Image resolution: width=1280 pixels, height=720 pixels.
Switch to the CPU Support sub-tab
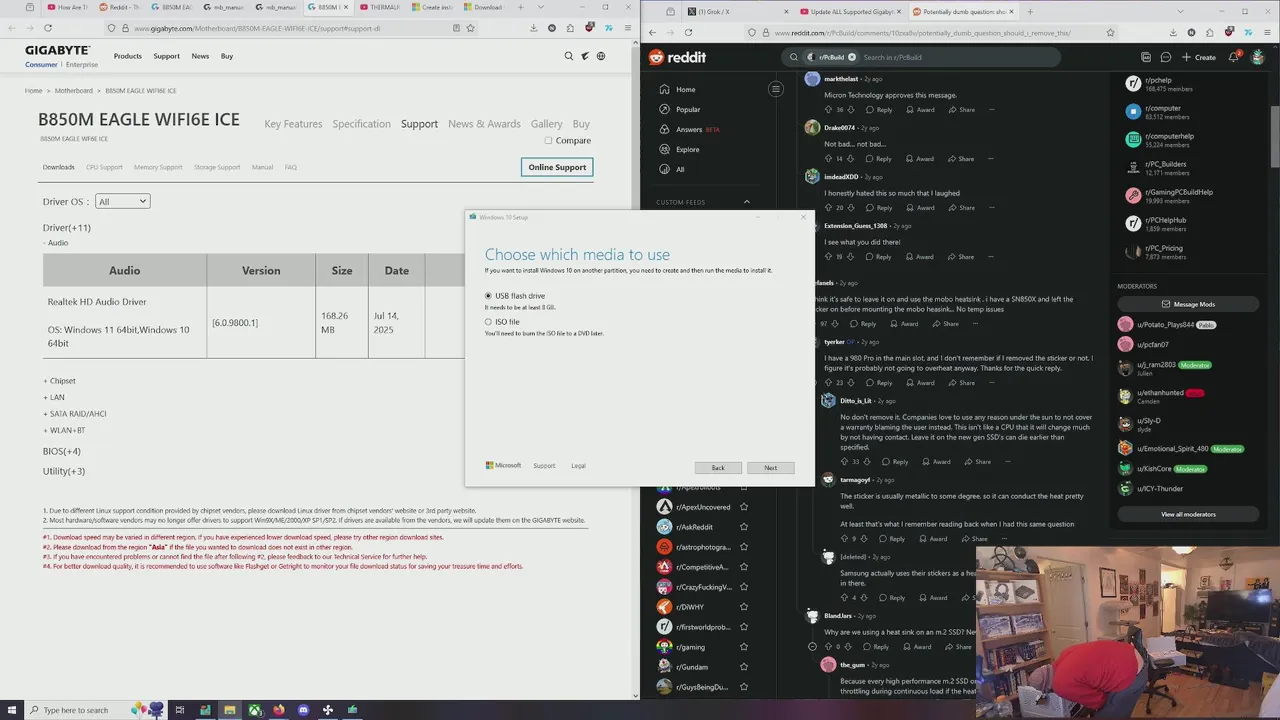[x=104, y=167]
